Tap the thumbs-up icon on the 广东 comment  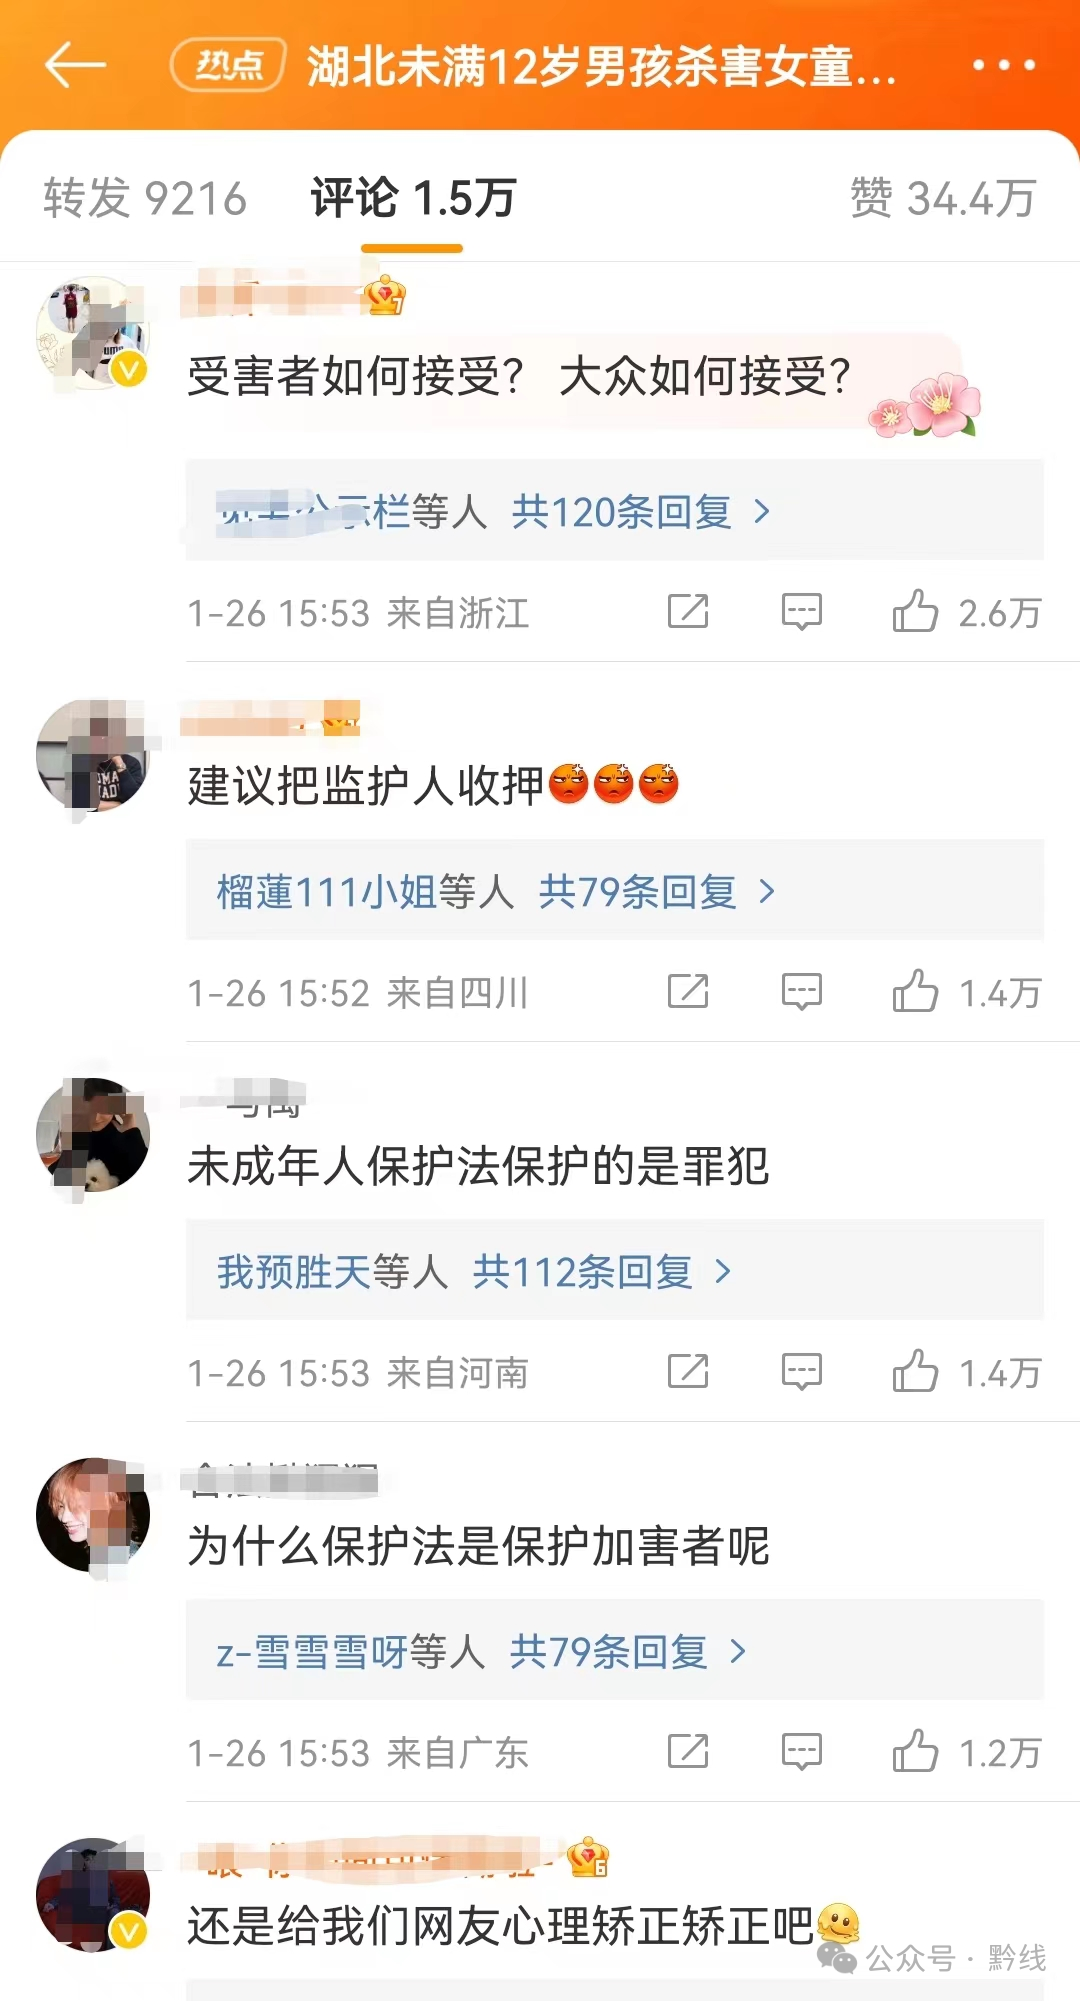(915, 1751)
